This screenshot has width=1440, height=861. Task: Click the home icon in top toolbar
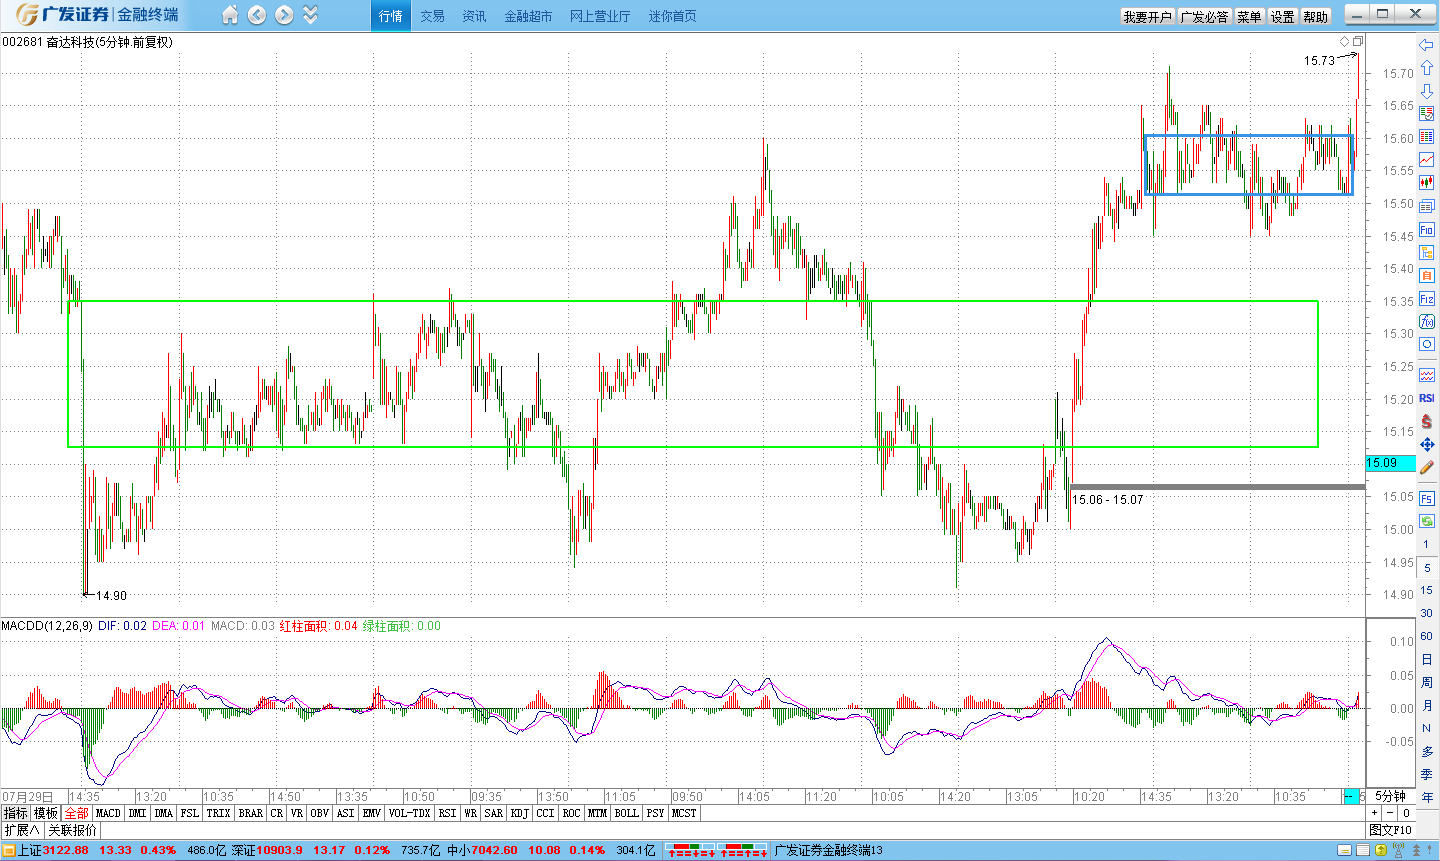pyautogui.click(x=230, y=15)
